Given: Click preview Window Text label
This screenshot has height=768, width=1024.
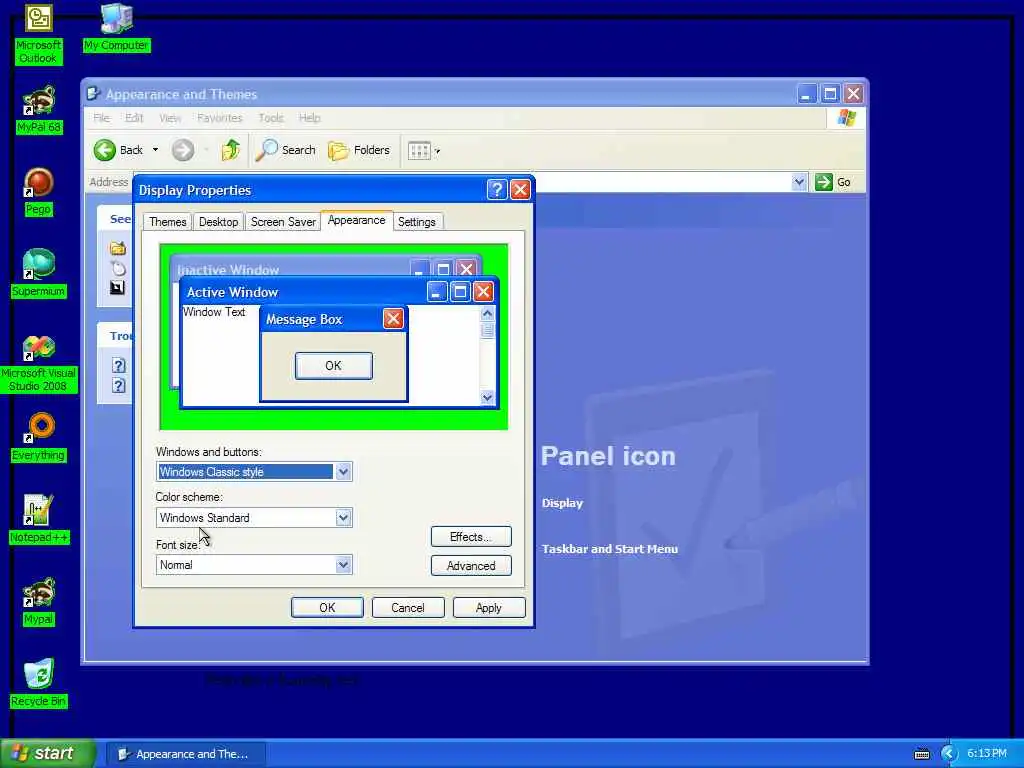Looking at the screenshot, I should point(214,312).
